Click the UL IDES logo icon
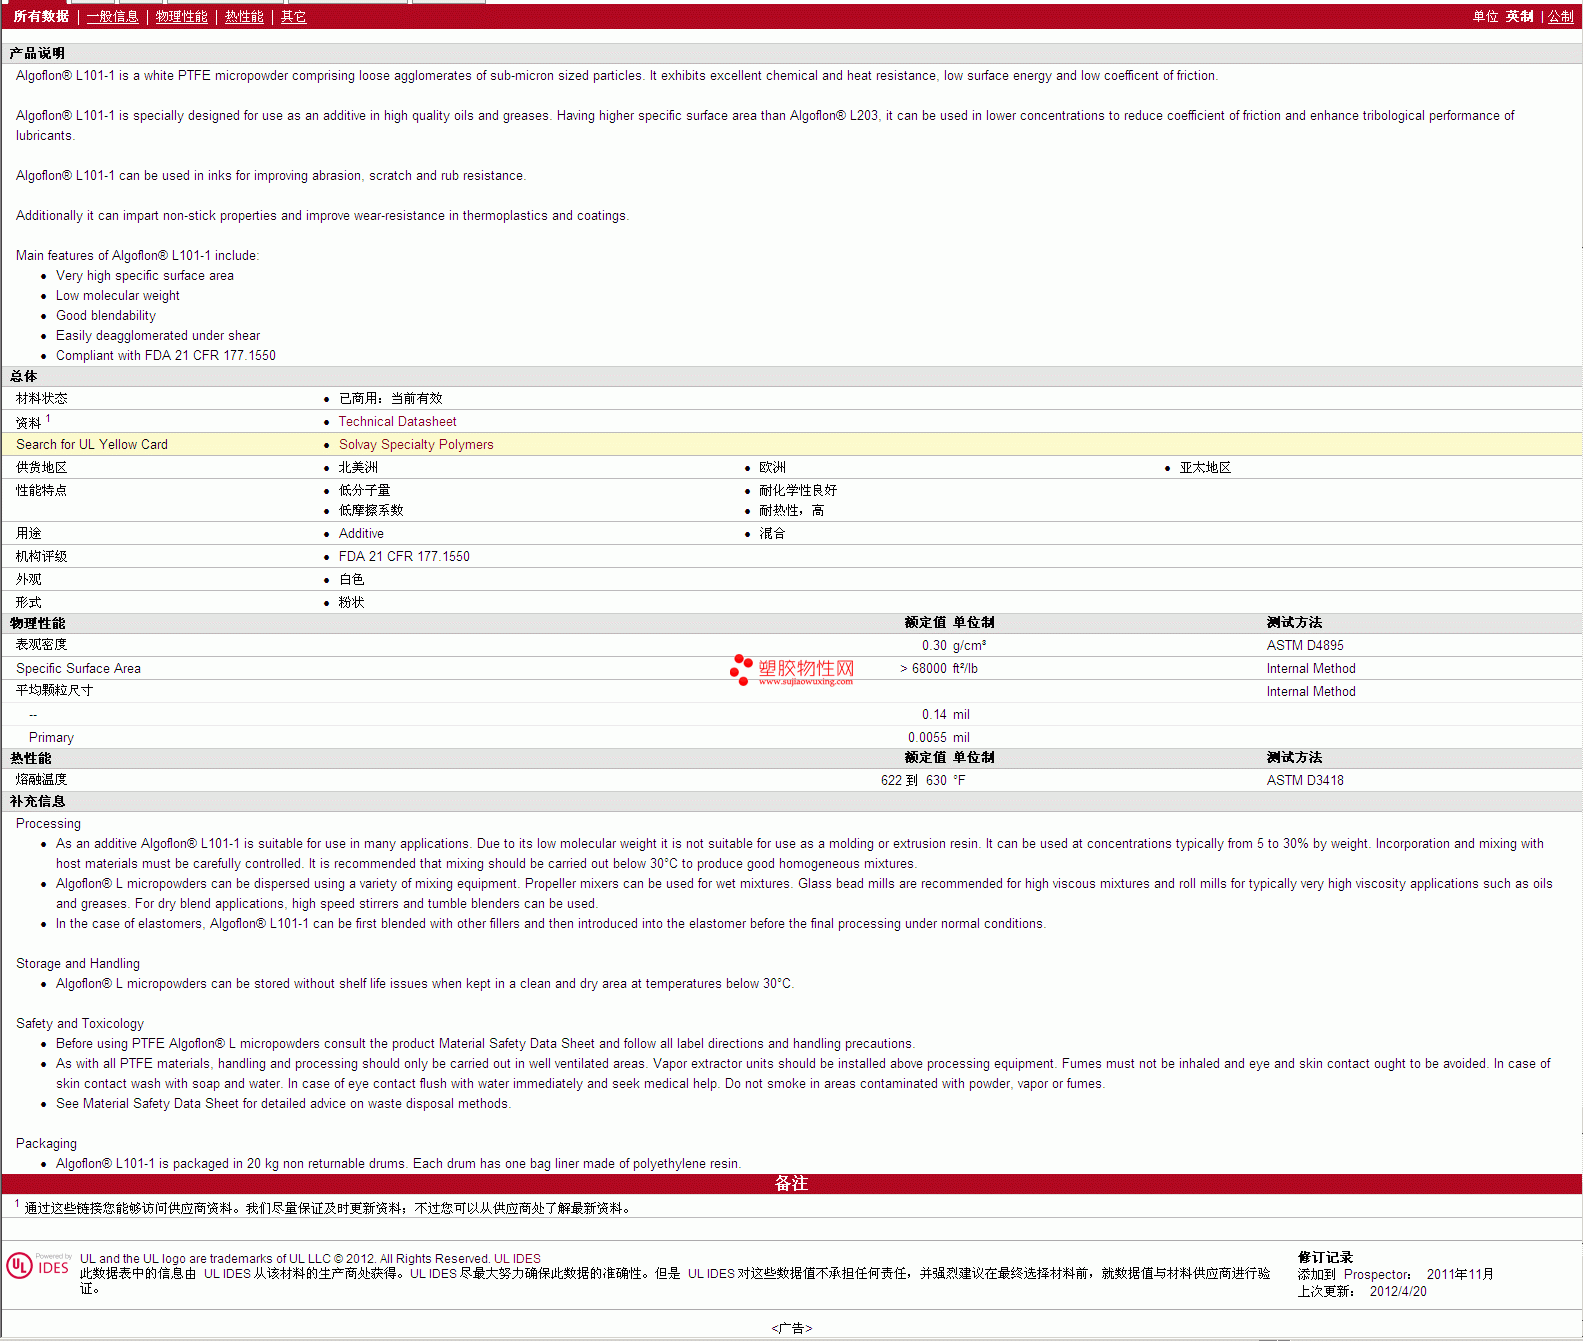 pos(39,1266)
